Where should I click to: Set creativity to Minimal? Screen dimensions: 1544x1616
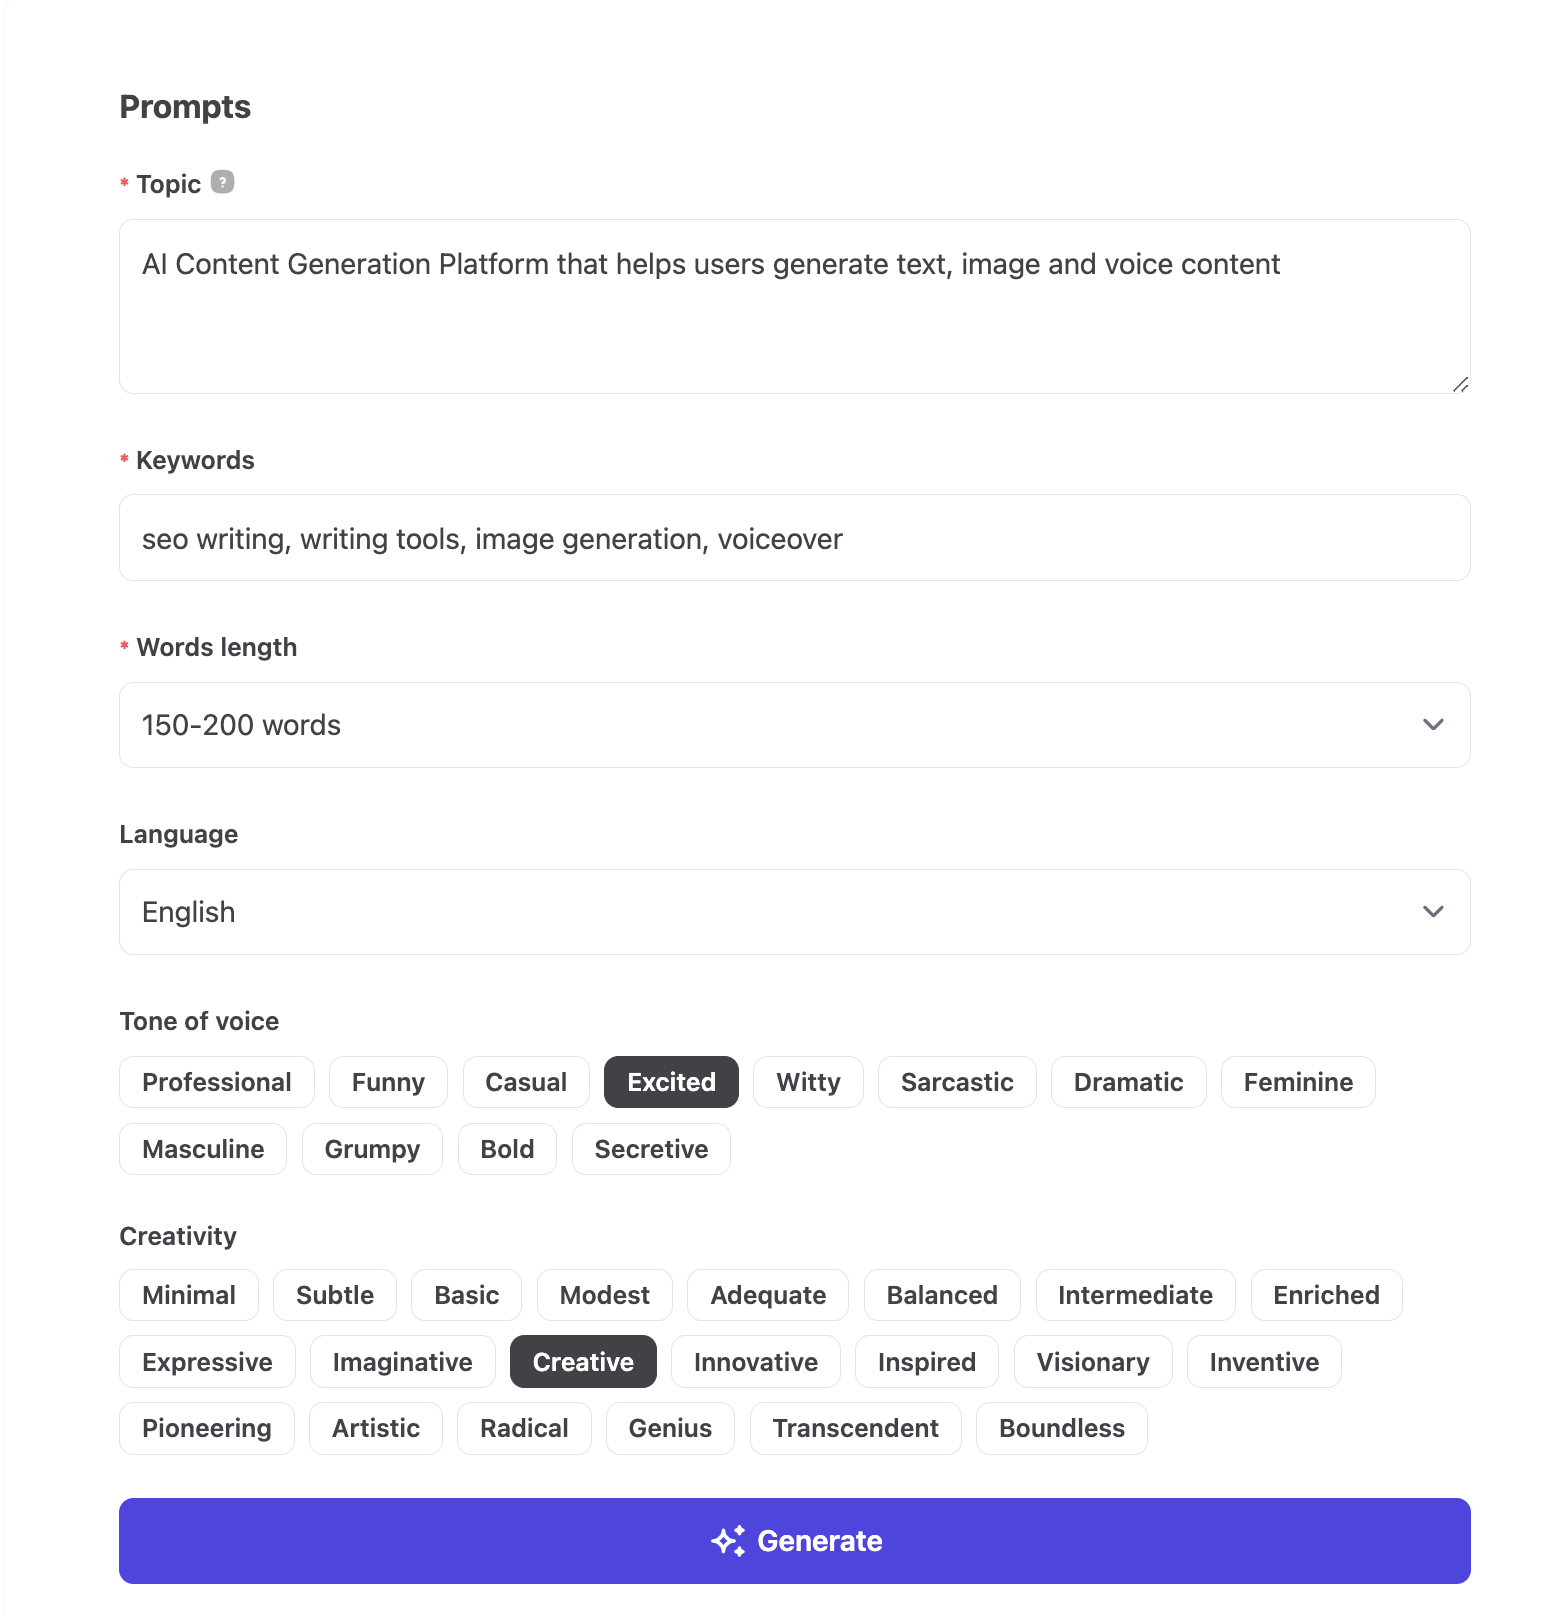[x=189, y=1295]
